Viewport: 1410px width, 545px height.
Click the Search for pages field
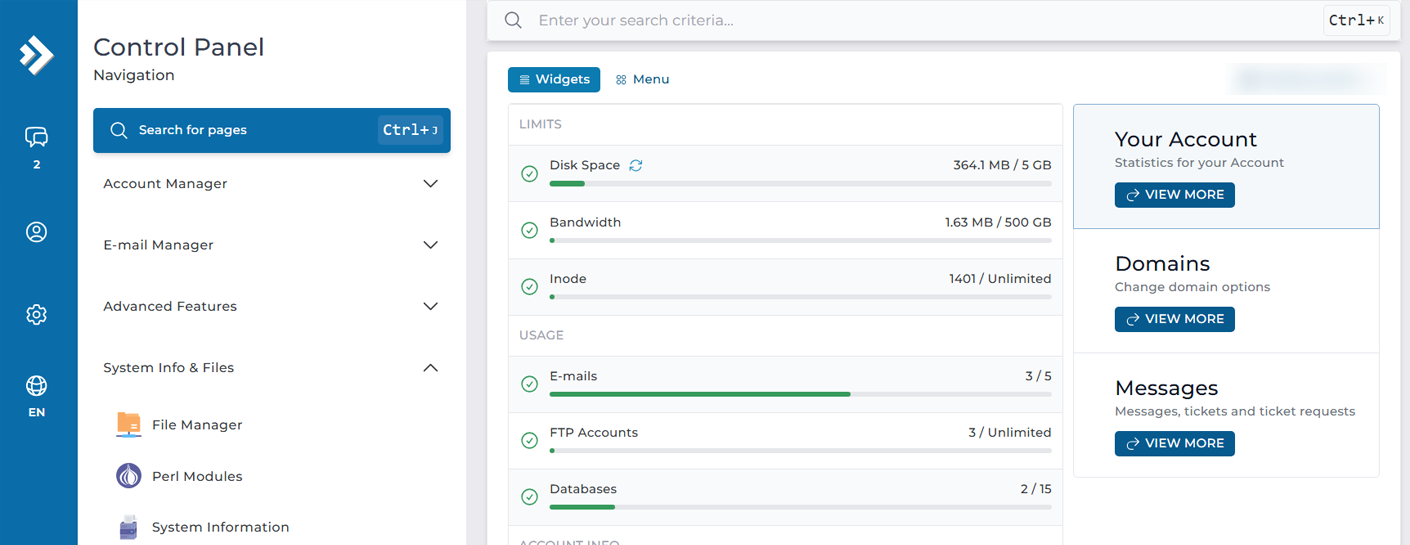pyautogui.click(x=271, y=131)
